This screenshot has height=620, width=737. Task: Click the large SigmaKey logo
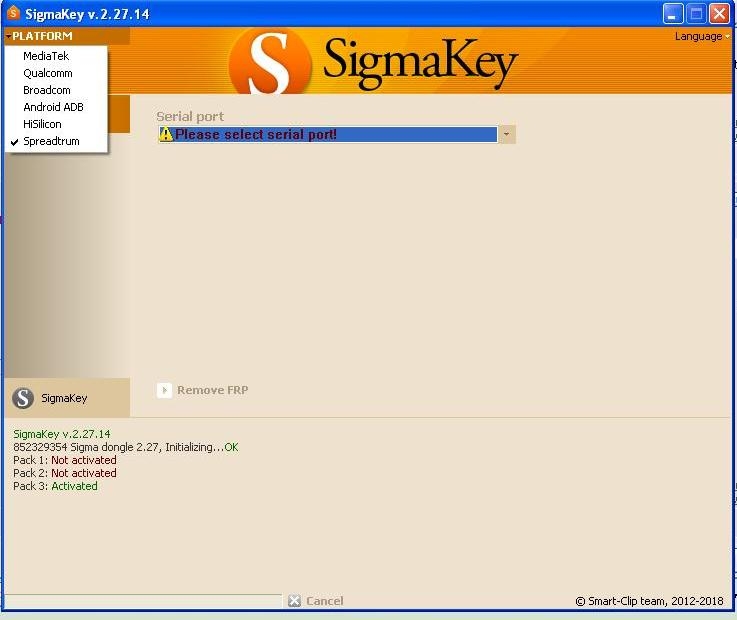coord(374,61)
